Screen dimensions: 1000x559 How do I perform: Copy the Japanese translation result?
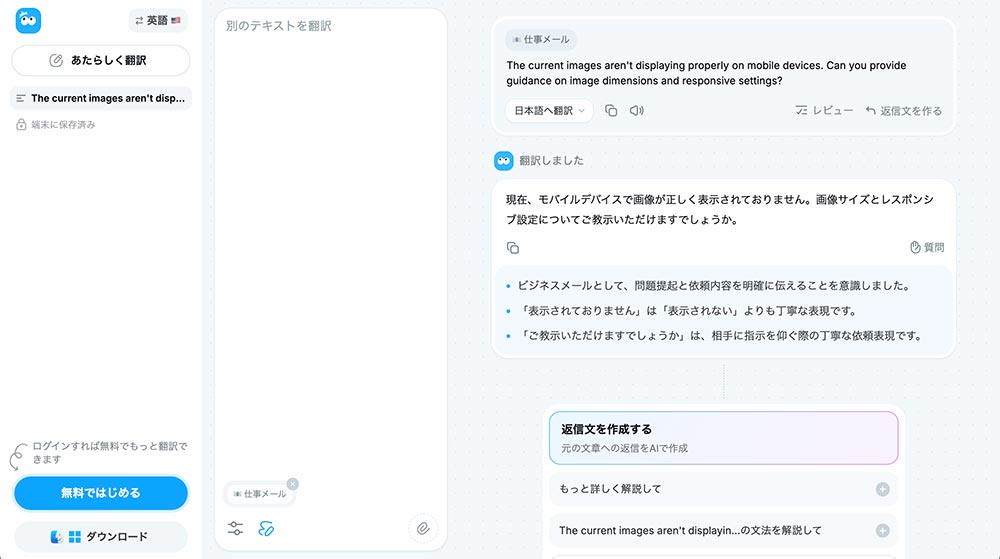(x=513, y=247)
